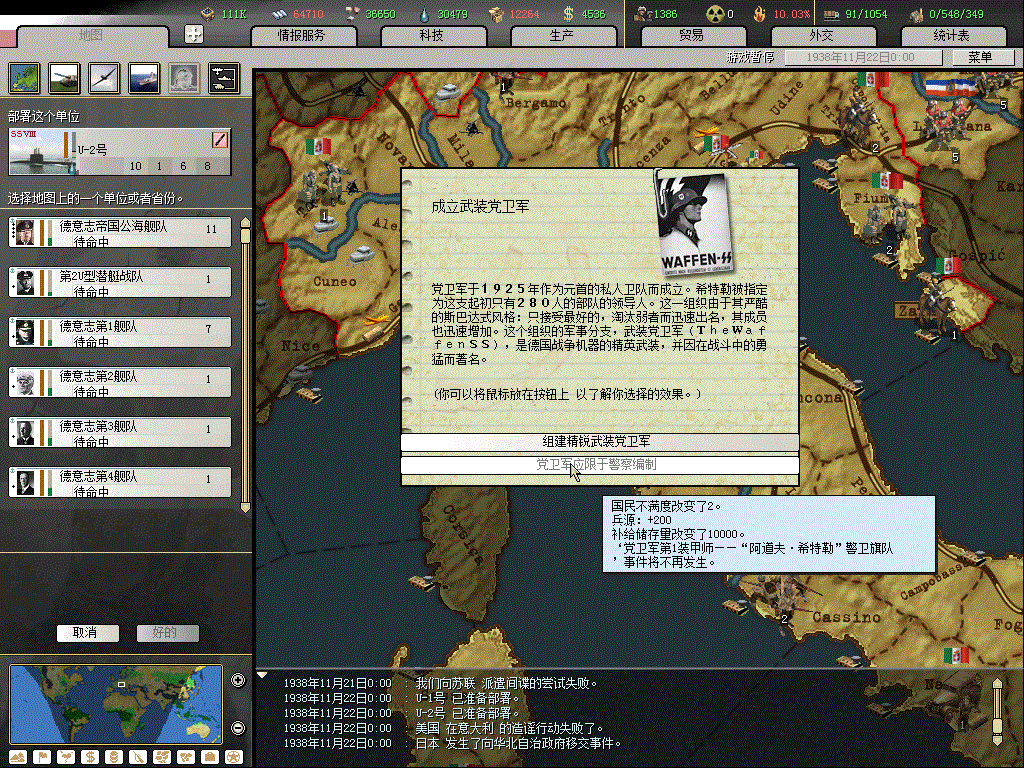Select the aircraft units filter icon
This screenshot has height=768, width=1024.
click(103, 77)
